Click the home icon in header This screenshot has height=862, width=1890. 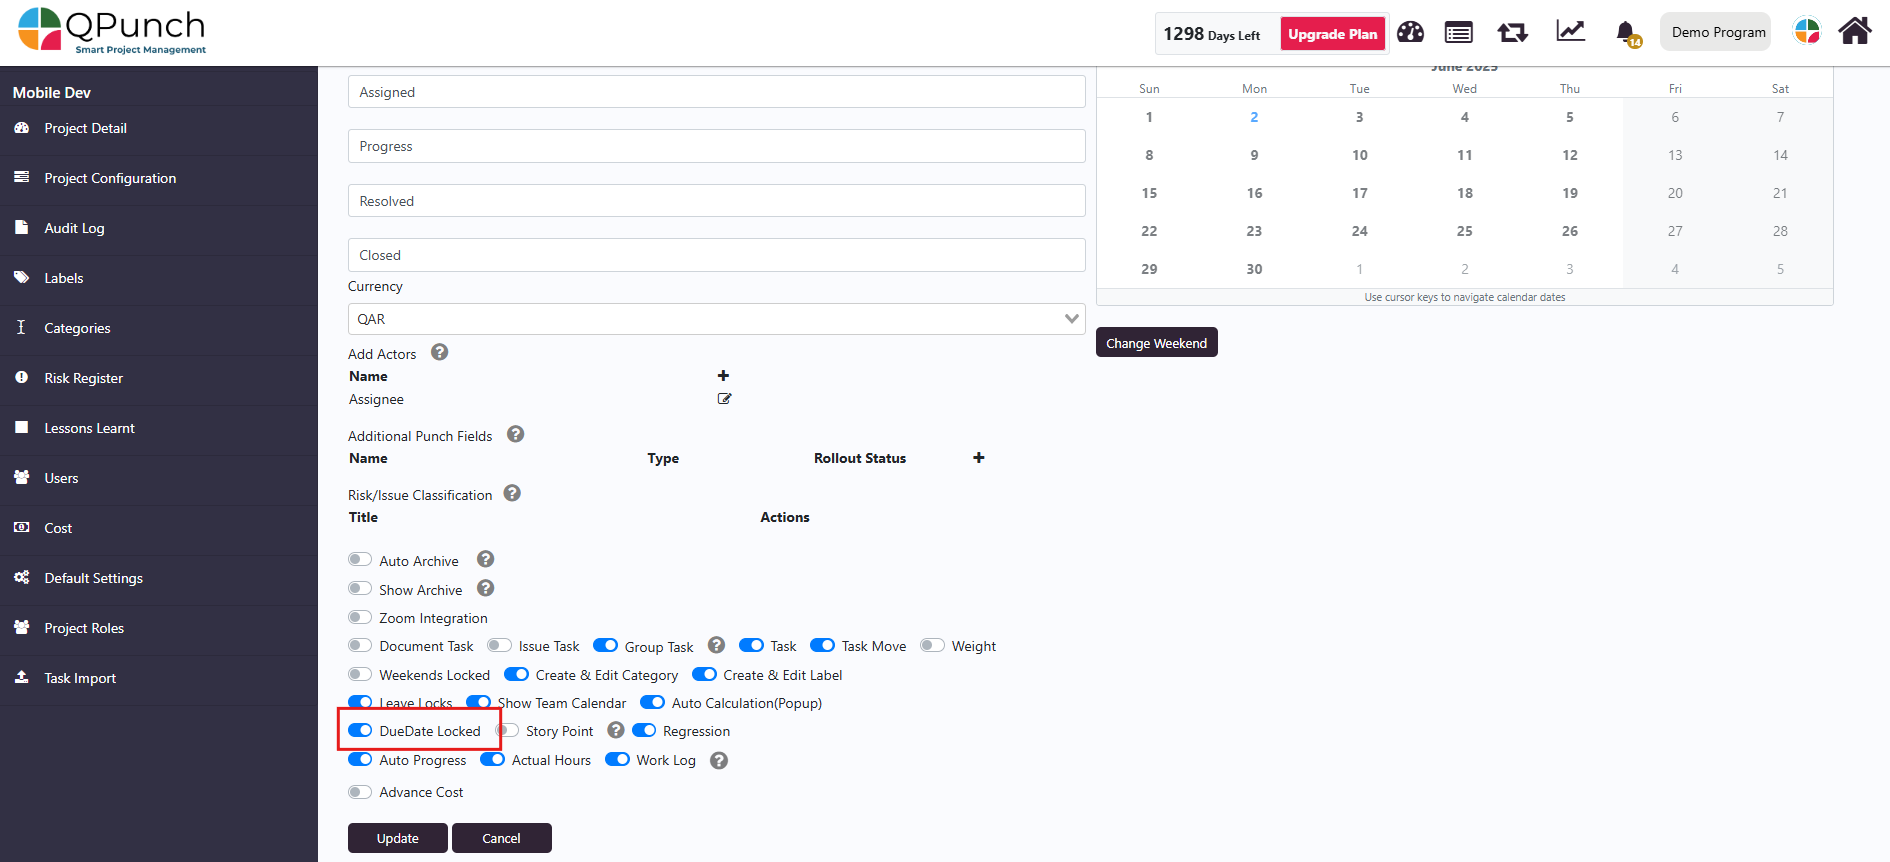1854,32
